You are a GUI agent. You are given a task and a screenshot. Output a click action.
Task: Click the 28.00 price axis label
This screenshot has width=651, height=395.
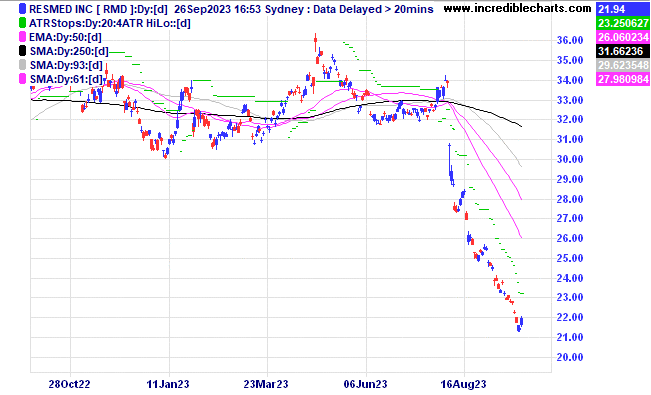(x=570, y=199)
